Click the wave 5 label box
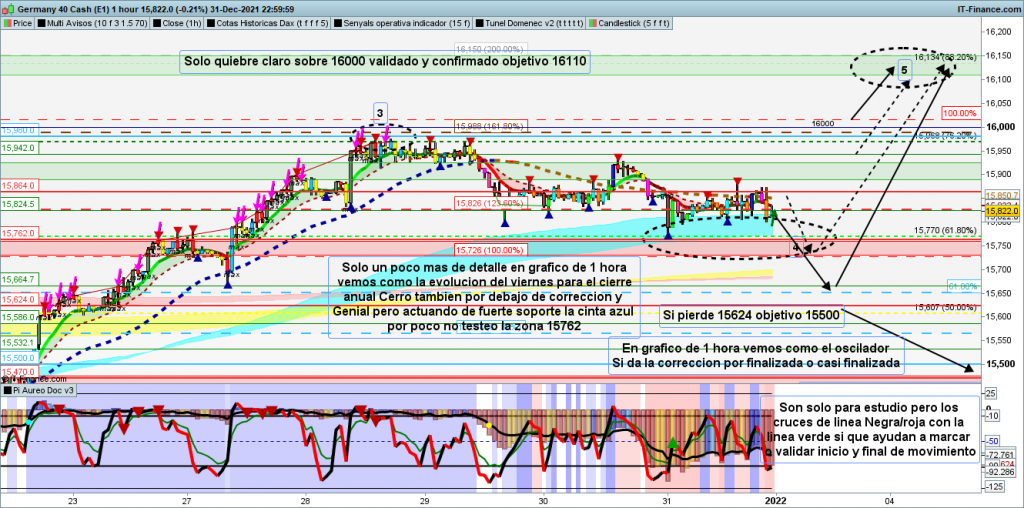The image size is (1024, 508). [904, 70]
